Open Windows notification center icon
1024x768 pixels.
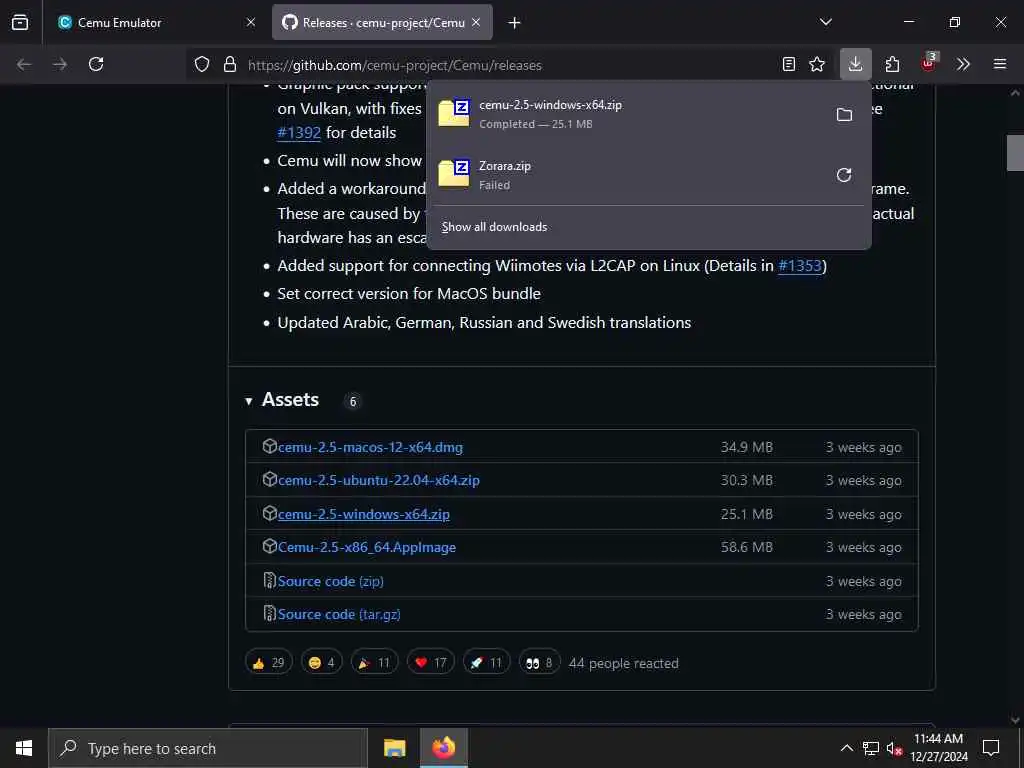click(x=991, y=748)
